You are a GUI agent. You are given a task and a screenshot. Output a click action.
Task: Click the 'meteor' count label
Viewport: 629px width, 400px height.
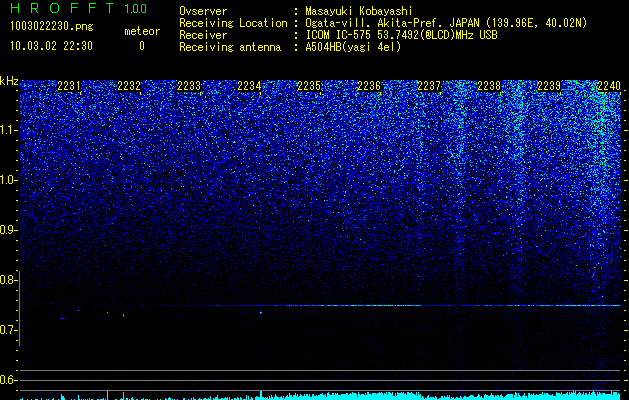point(142,31)
